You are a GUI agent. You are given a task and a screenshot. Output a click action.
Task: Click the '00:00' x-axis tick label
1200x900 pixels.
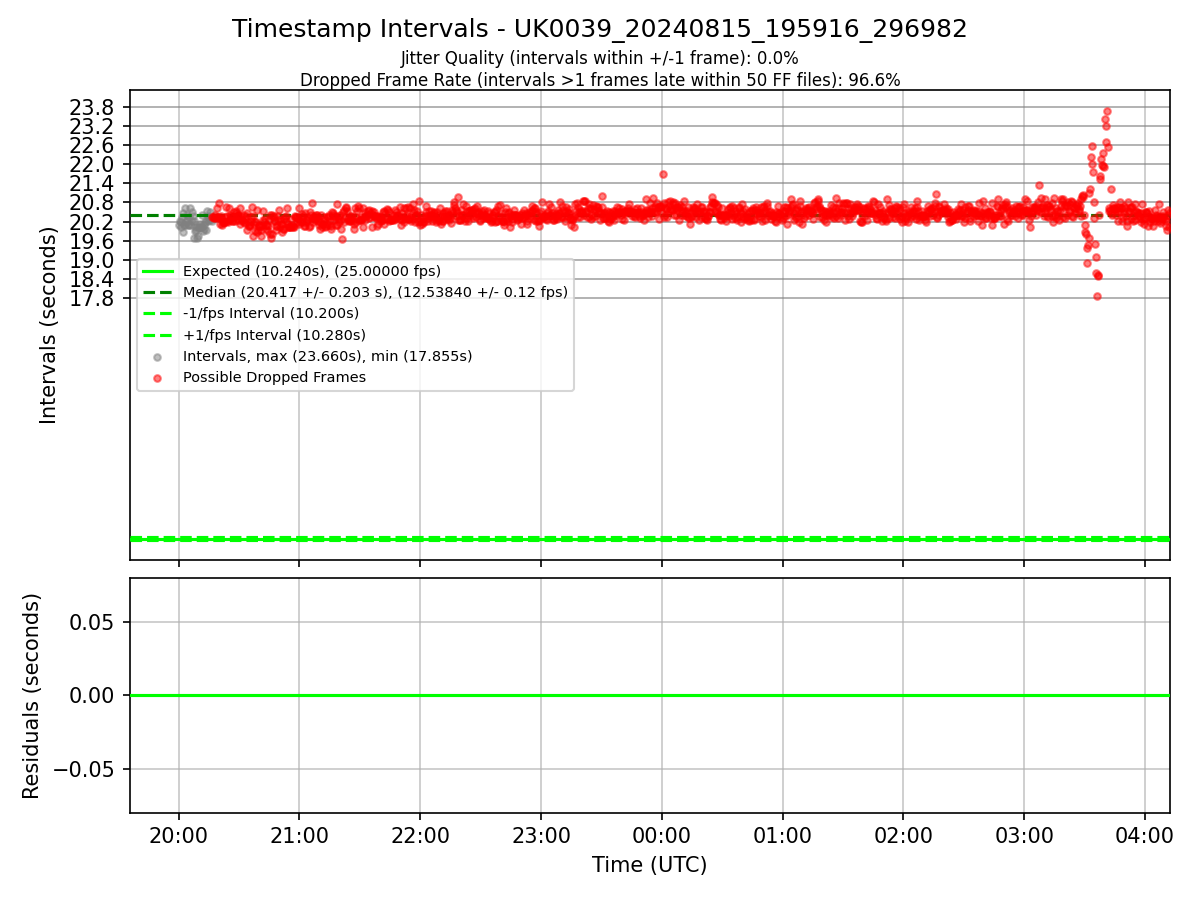coord(662,835)
